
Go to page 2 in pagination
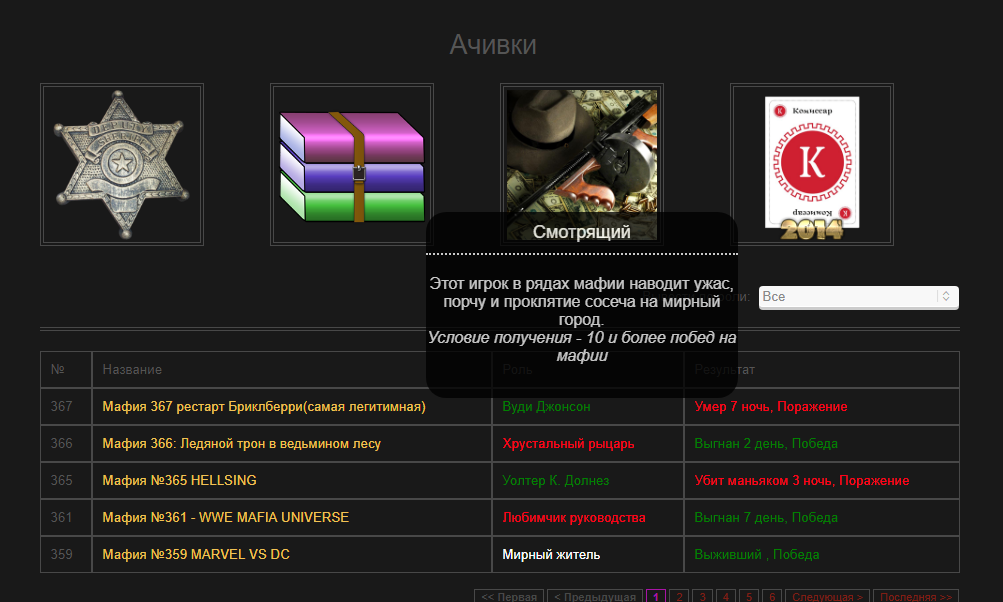pos(679,596)
